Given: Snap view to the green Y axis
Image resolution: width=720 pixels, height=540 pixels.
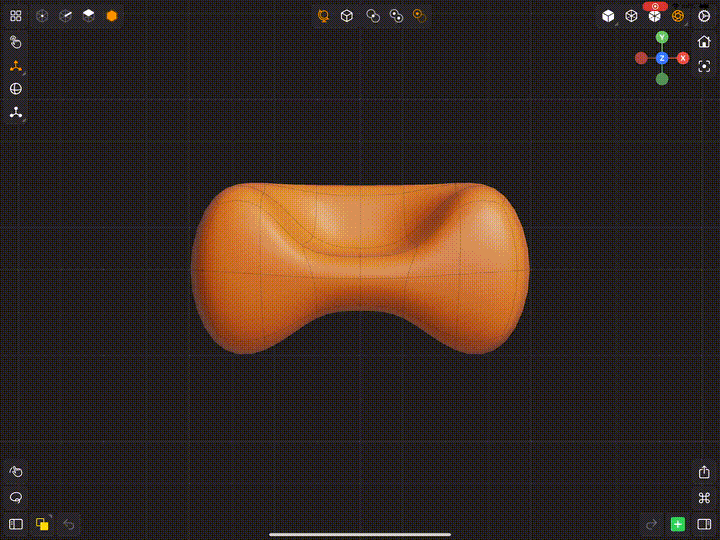Looking at the screenshot, I should point(662,37).
